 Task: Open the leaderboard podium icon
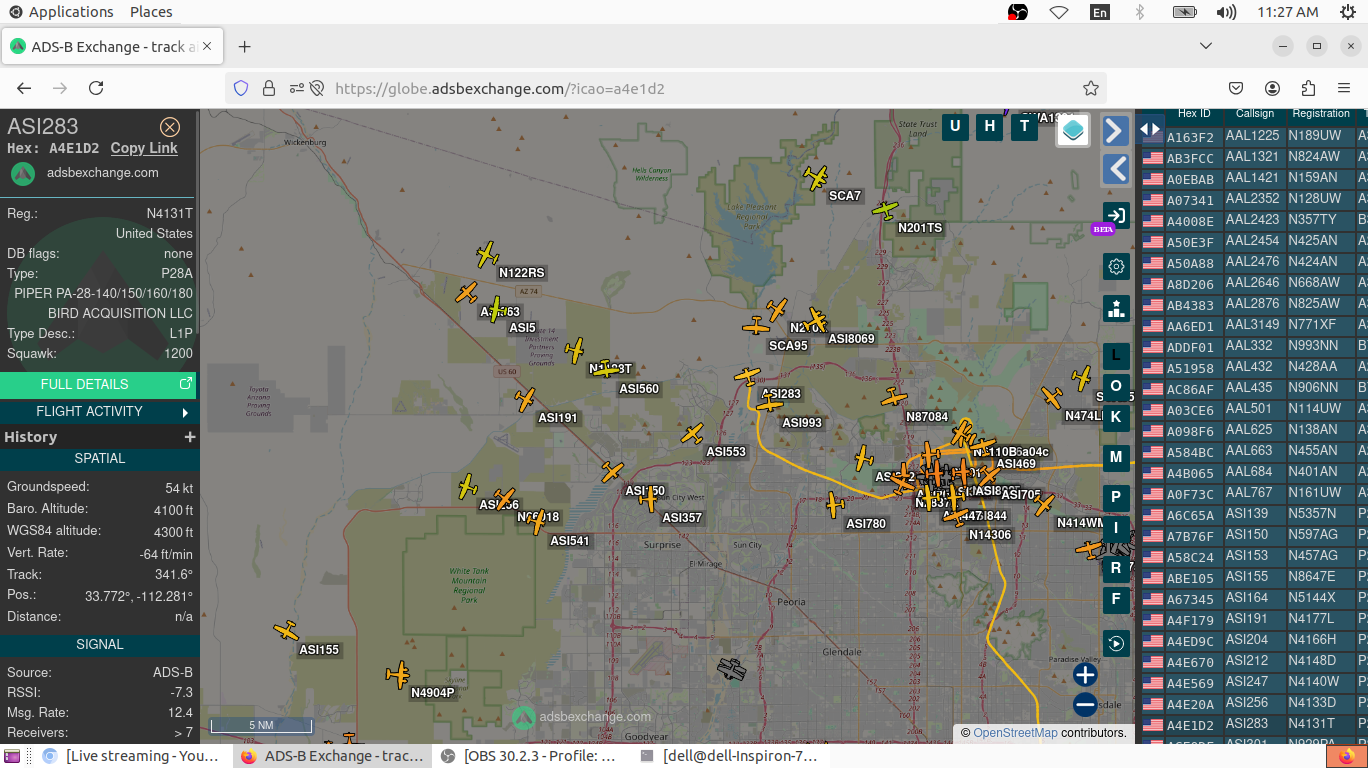pos(1117,308)
